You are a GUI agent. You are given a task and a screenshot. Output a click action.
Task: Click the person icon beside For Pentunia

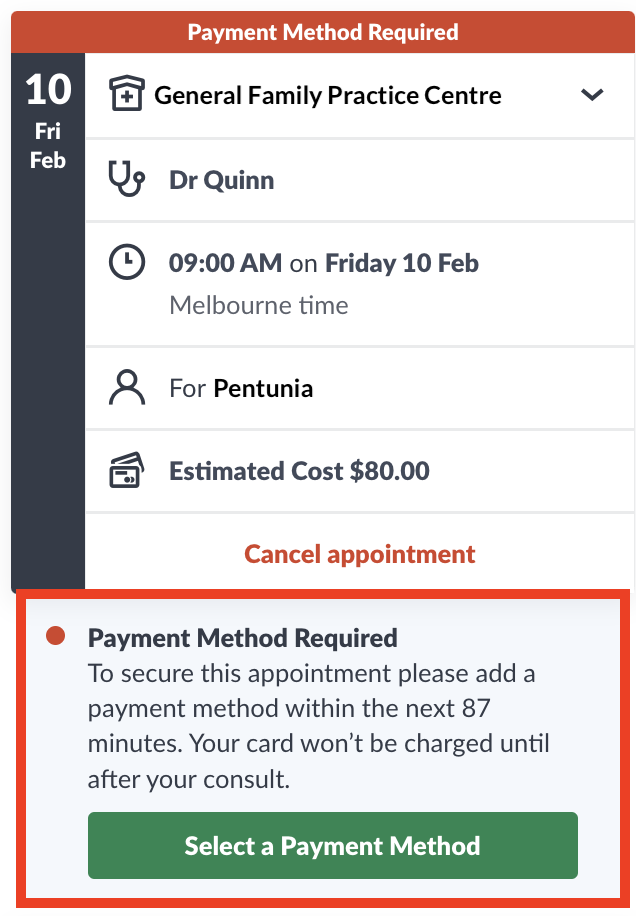127,387
